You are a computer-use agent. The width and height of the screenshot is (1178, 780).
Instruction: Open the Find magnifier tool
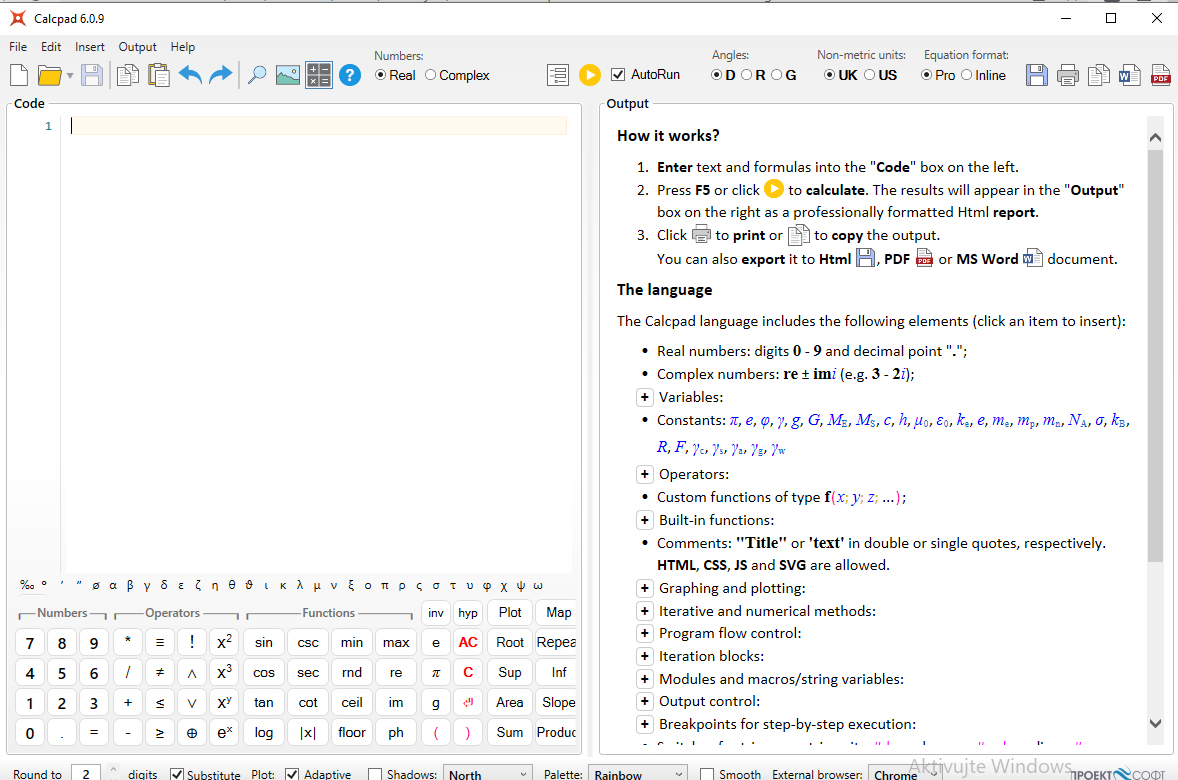pyautogui.click(x=257, y=75)
